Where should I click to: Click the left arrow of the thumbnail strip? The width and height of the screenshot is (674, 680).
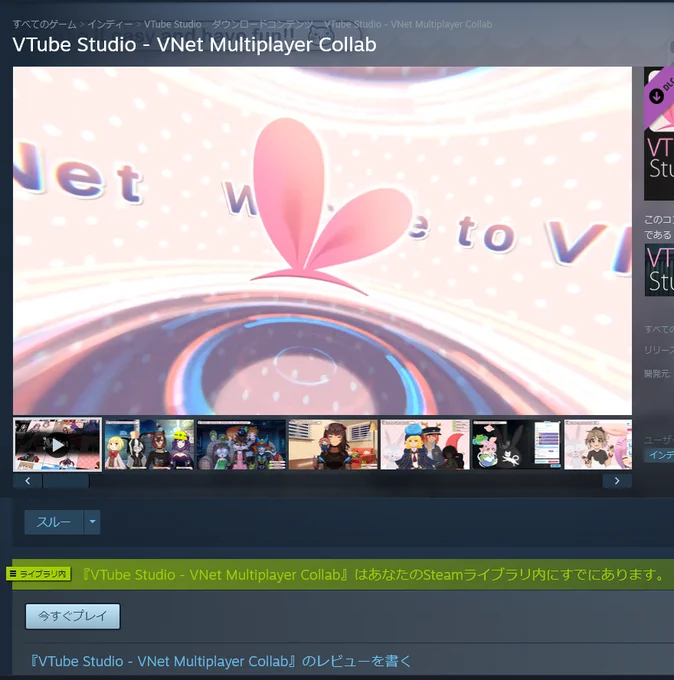(27, 481)
